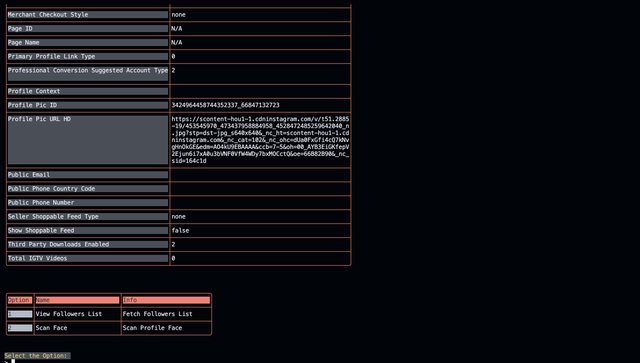Click 'Public Phone Country Code' label

51,189
